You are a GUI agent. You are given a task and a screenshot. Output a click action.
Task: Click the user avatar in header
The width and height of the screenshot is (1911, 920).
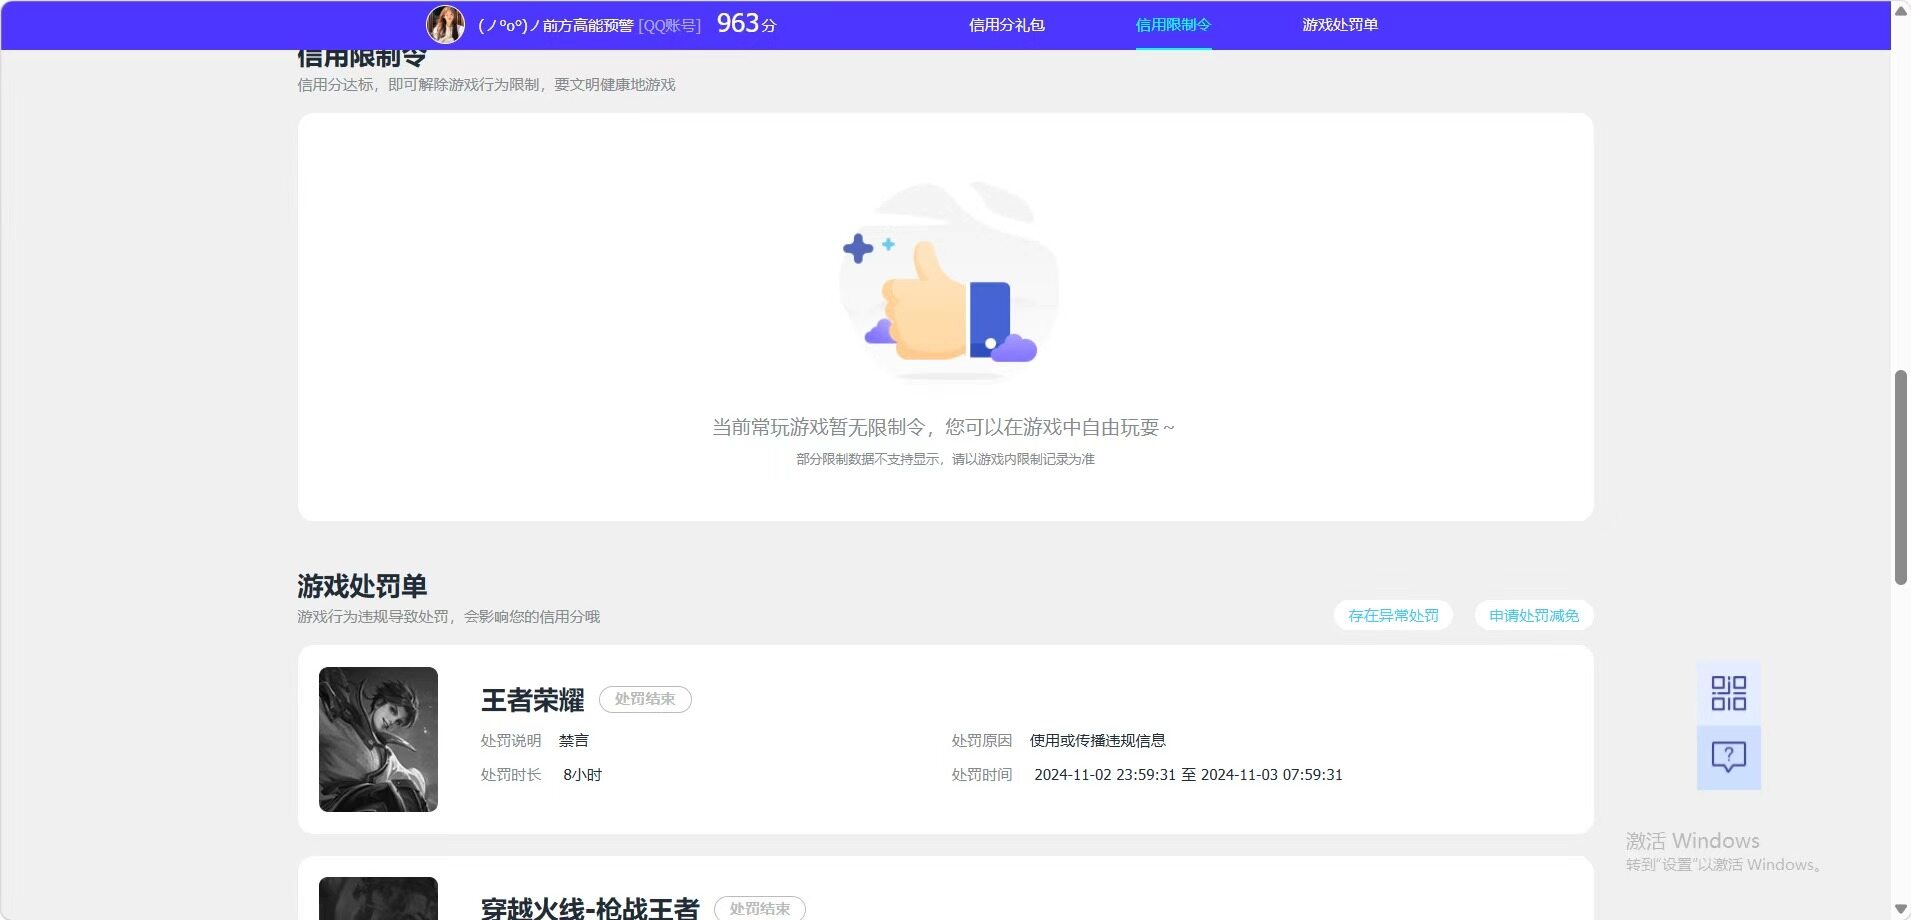click(445, 24)
